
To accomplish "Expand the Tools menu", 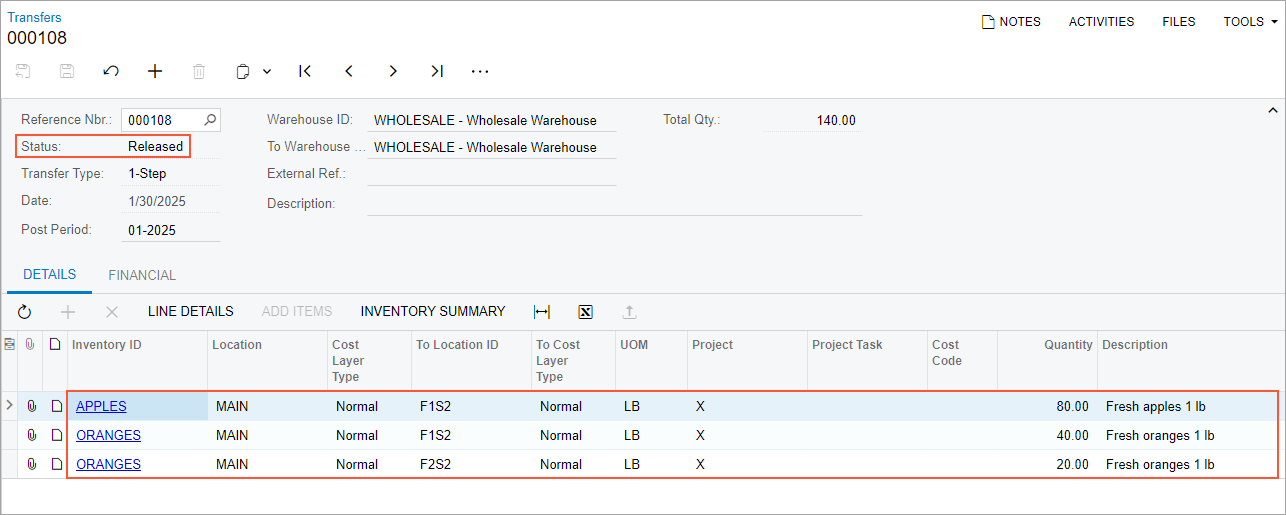I will [1250, 22].
